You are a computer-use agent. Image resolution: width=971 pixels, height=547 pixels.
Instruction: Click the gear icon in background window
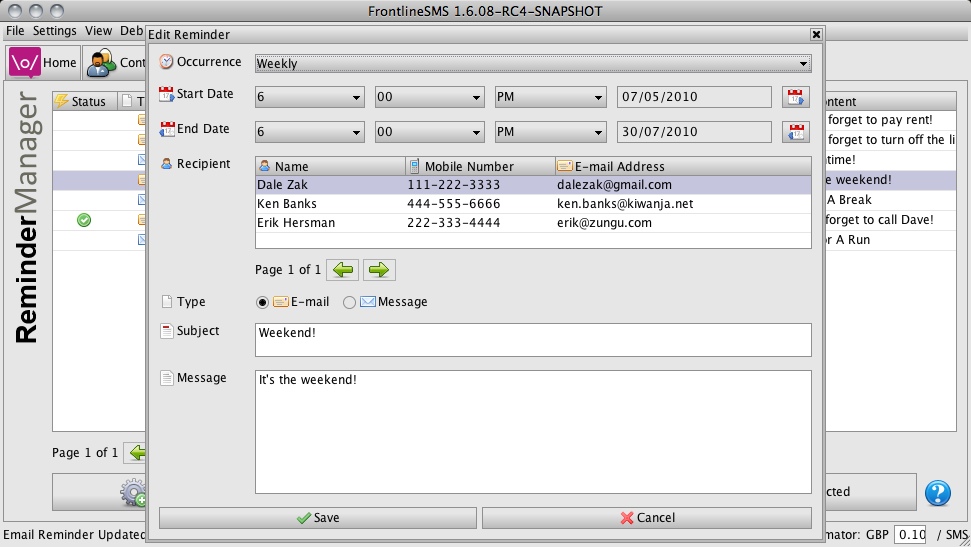133,492
